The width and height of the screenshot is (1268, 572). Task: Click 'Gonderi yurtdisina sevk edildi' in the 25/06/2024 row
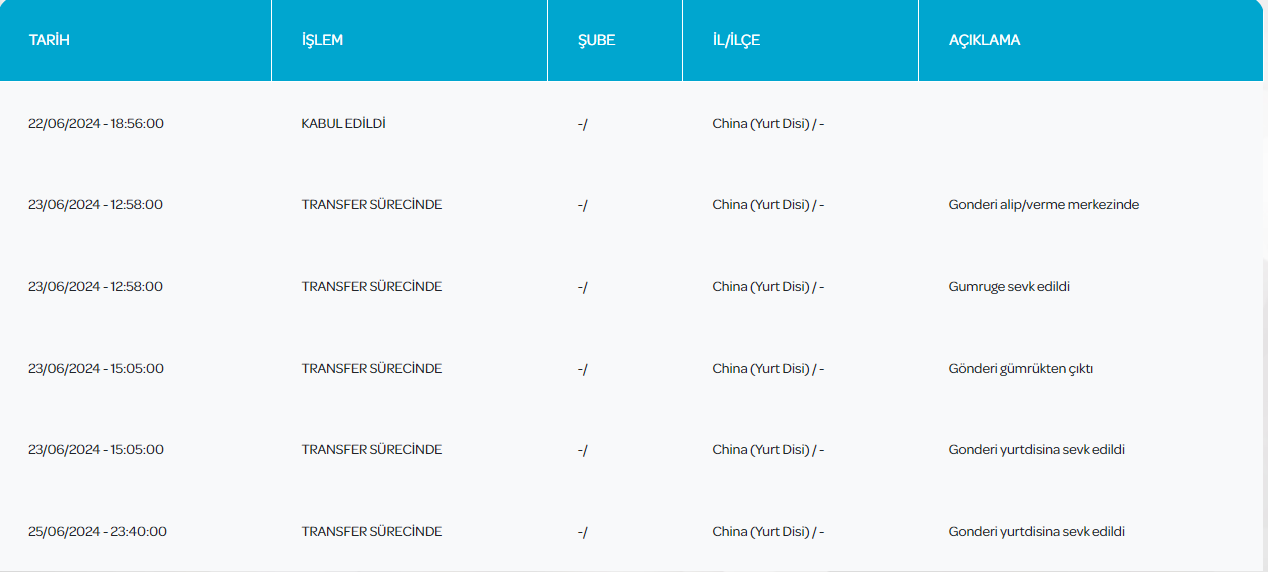point(1036,532)
